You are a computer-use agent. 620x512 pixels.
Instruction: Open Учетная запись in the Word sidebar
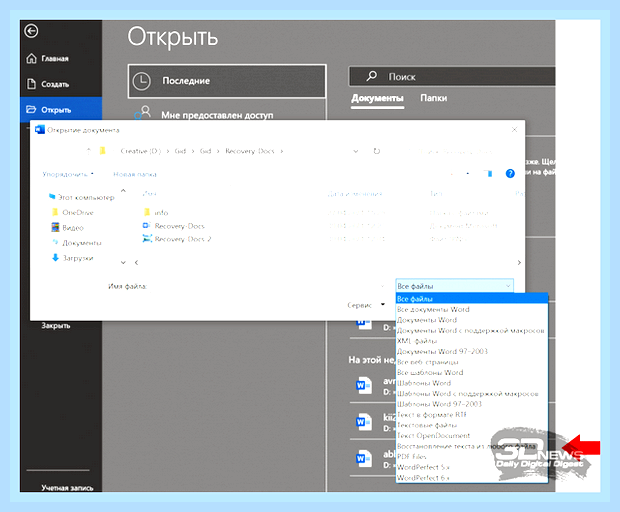(67, 487)
